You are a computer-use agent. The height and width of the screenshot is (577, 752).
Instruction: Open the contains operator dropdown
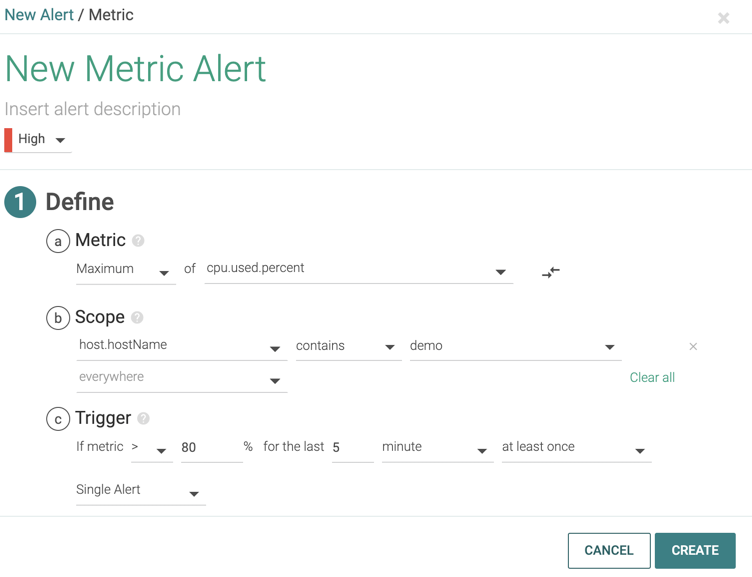pyautogui.click(x=348, y=347)
